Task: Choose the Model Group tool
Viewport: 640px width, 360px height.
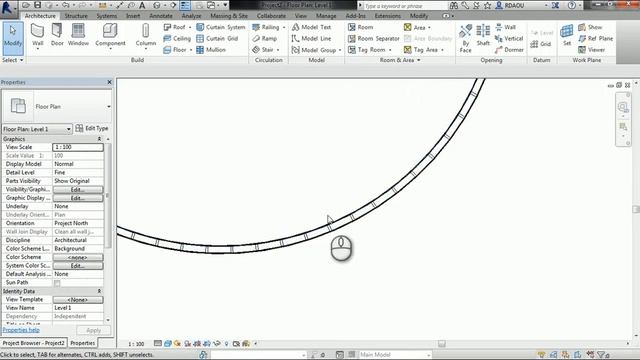Action: coord(314,50)
